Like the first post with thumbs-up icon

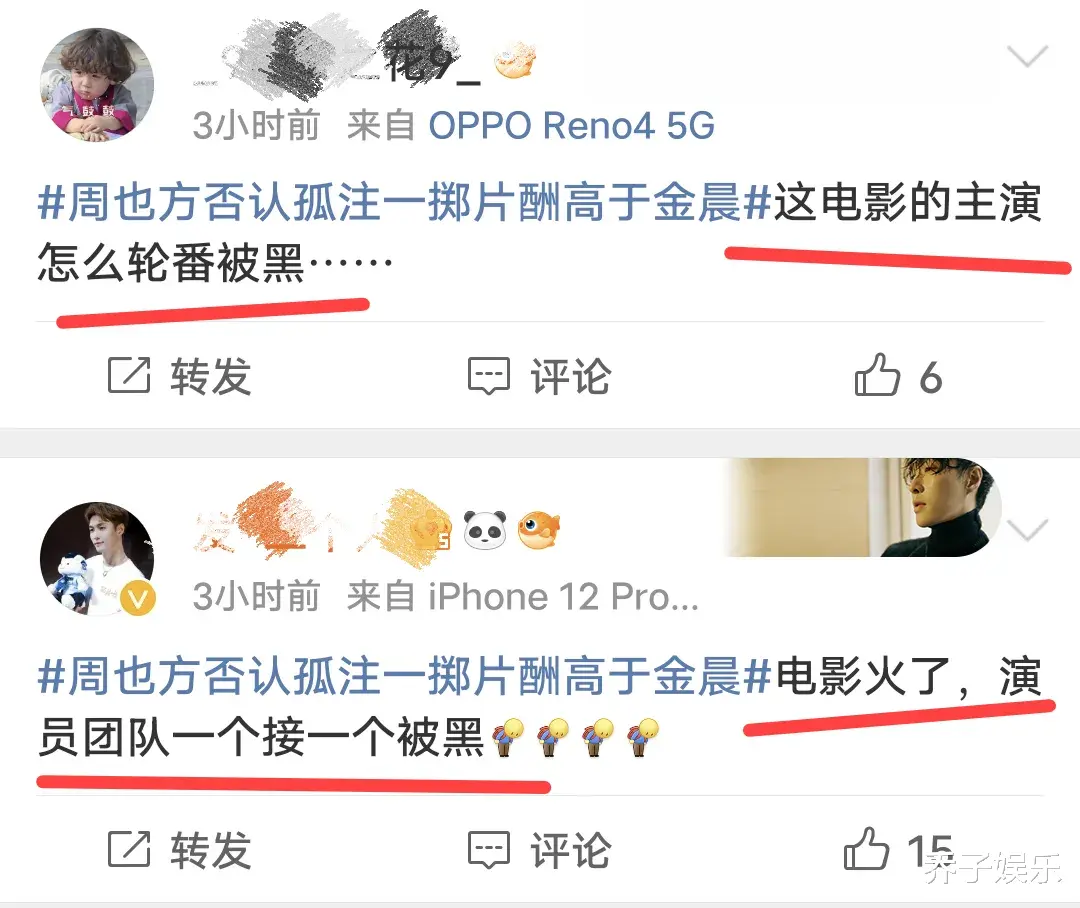coord(877,375)
